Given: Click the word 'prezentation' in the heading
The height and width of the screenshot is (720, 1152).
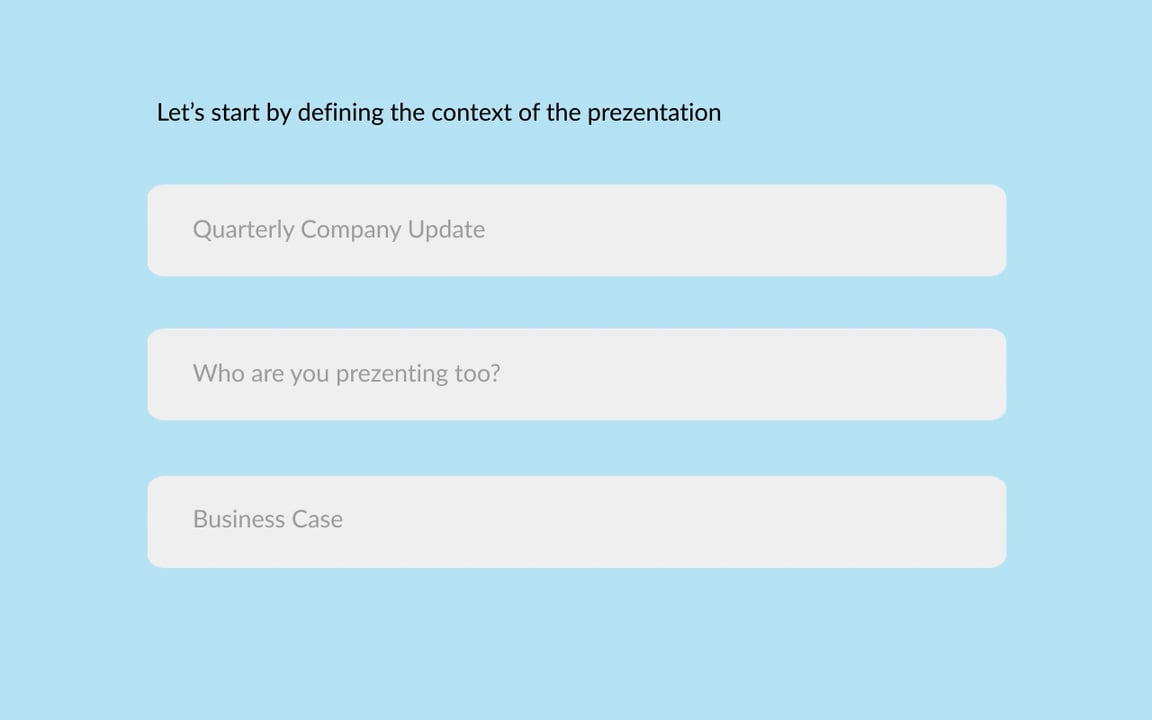Looking at the screenshot, I should coord(654,113).
